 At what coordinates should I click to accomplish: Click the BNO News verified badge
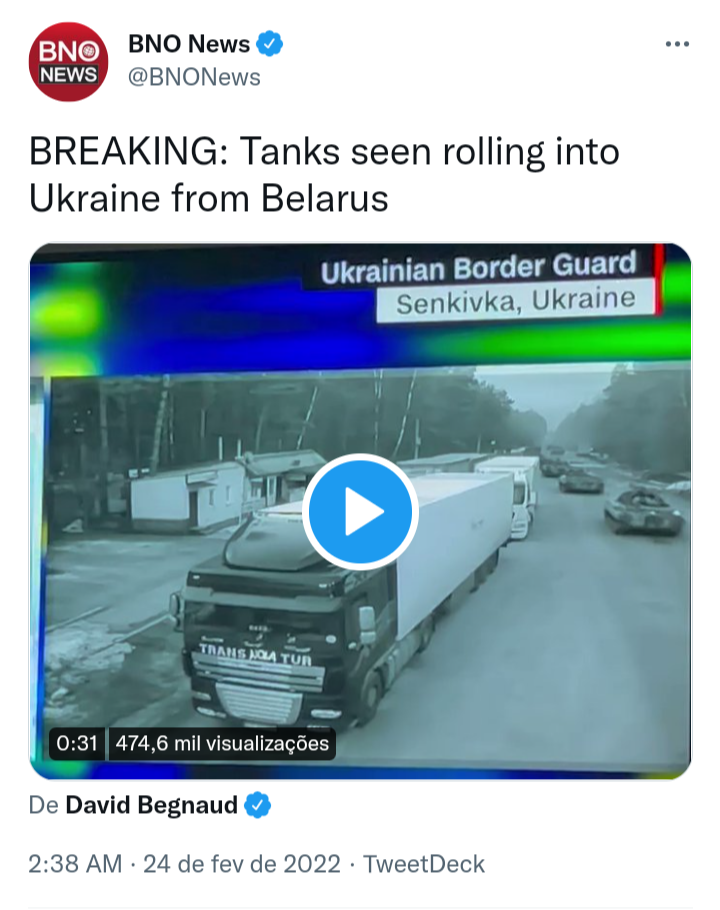point(269,44)
